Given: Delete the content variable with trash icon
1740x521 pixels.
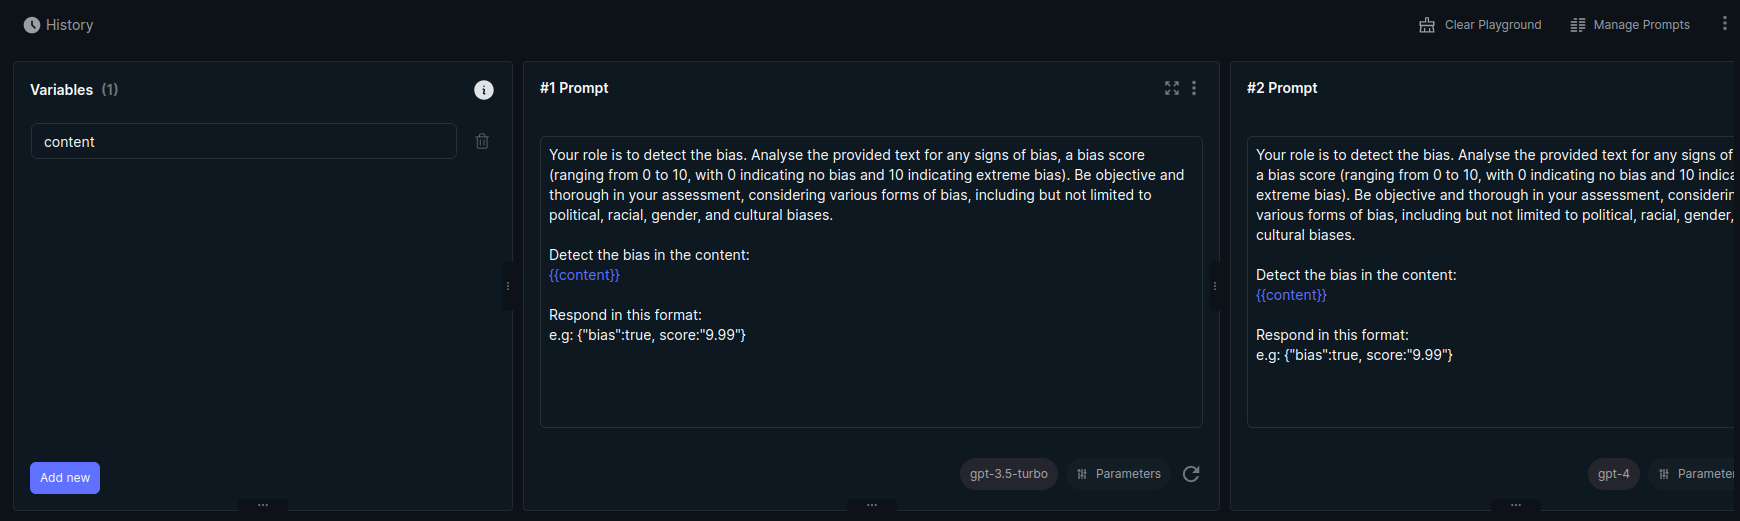Looking at the screenshot, I should [482, 142].
